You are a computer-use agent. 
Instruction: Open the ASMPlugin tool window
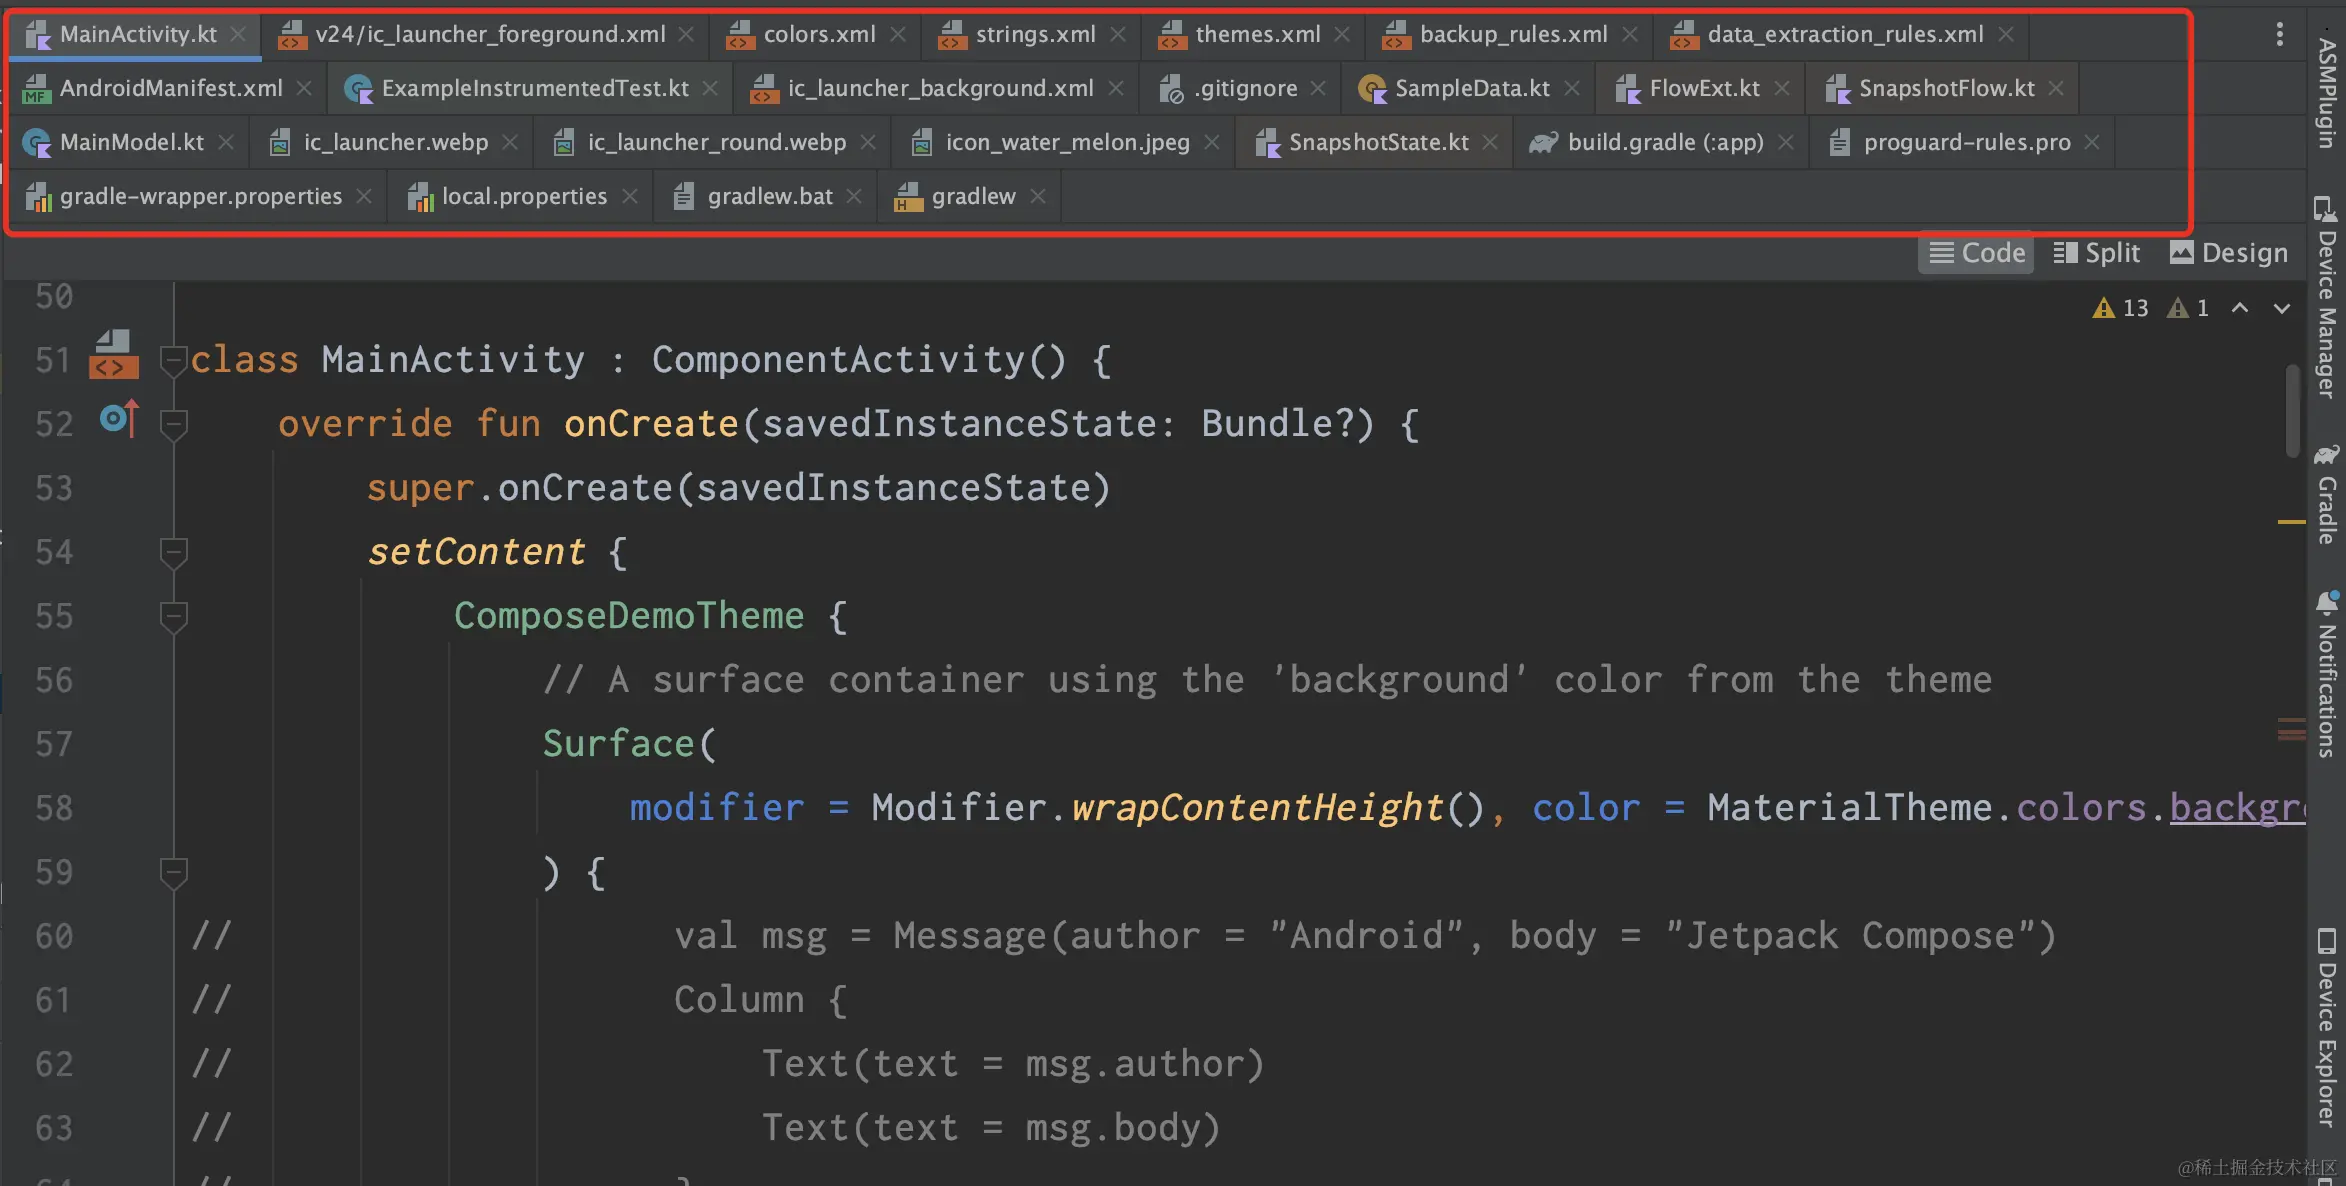tap(2328, 92)
